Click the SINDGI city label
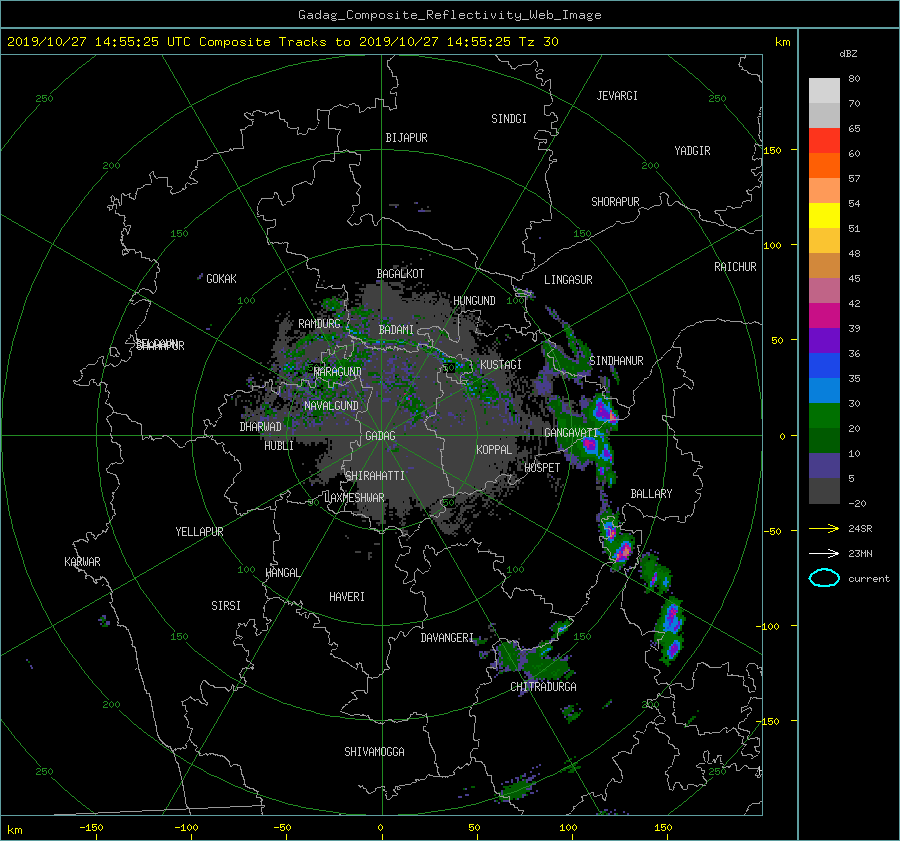This screenshot has height=841, width=900. point(509,119)
